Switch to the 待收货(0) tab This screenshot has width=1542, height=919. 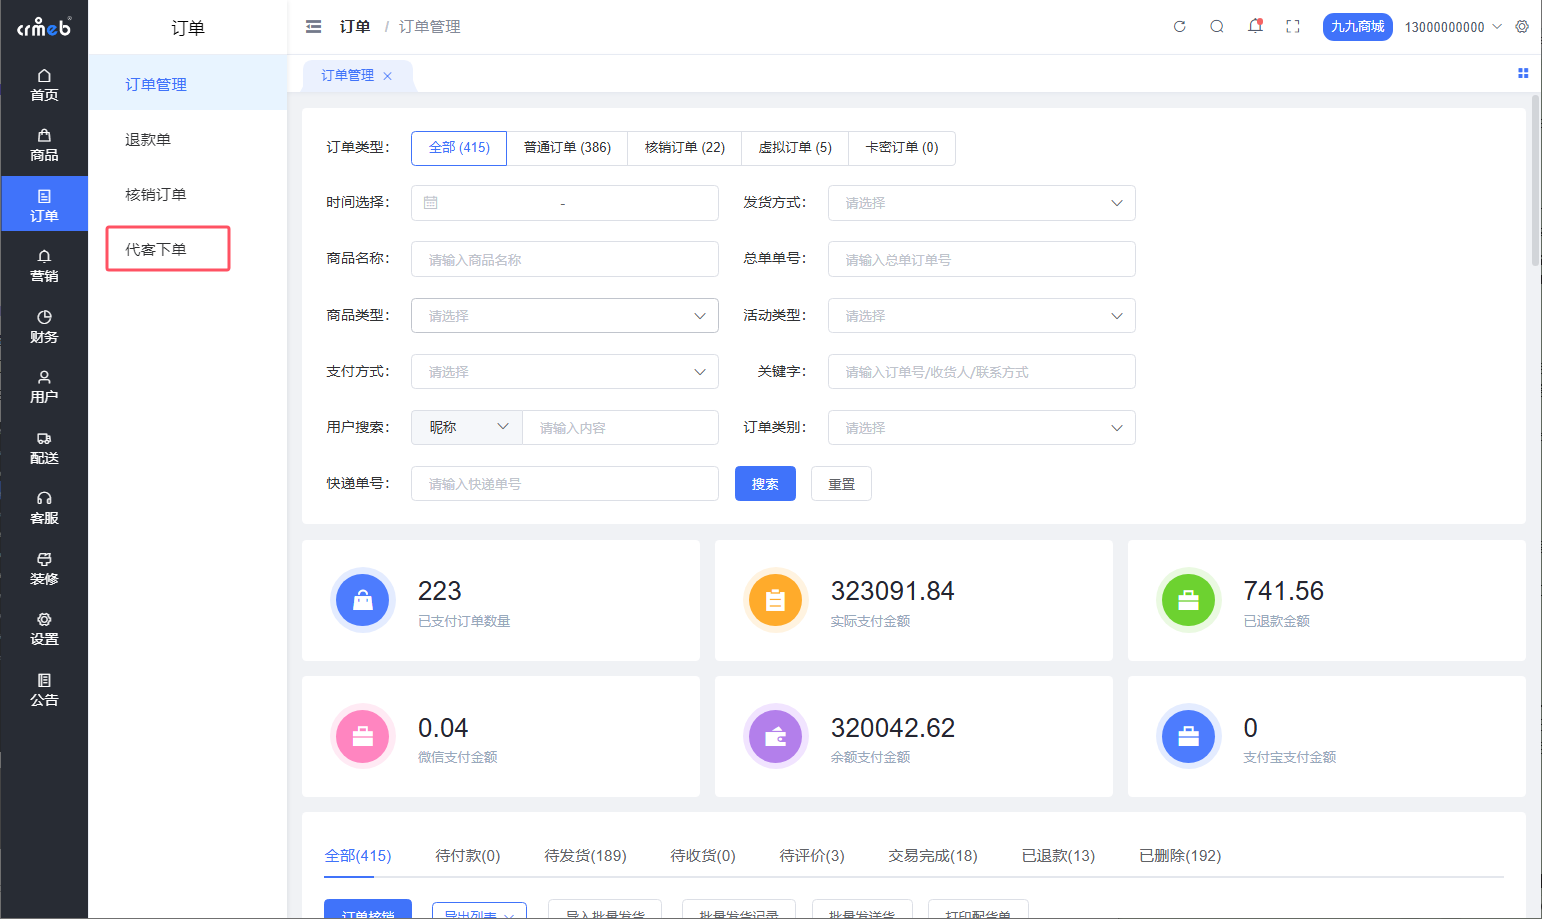click(703, 856)
